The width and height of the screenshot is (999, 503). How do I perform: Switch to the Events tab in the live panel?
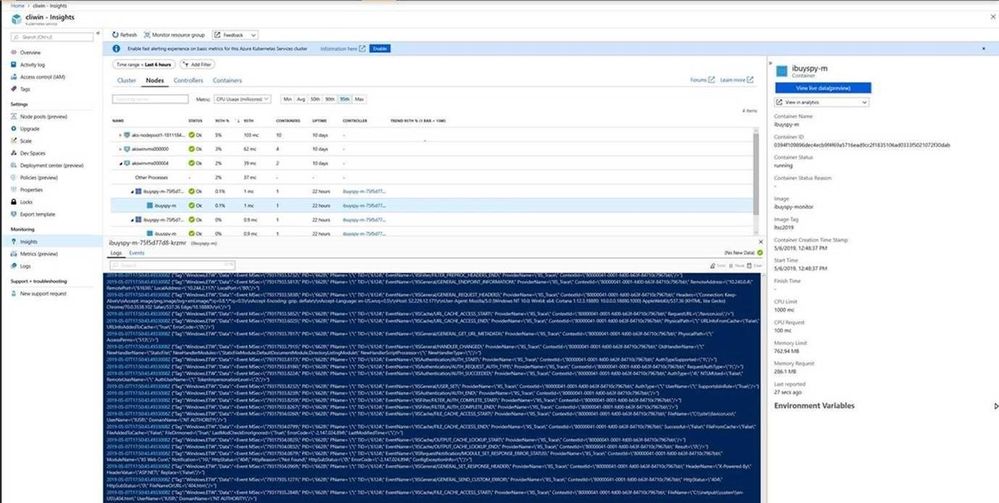(x=137, y=253)
